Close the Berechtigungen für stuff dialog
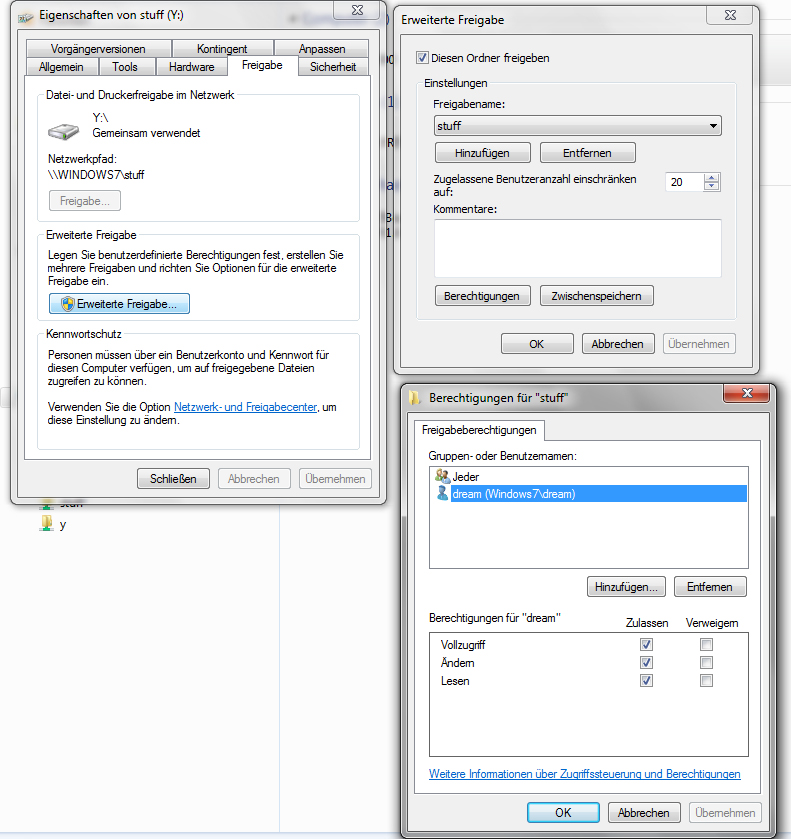The height and width of the screenshot is (839, 791). (747, 393)
